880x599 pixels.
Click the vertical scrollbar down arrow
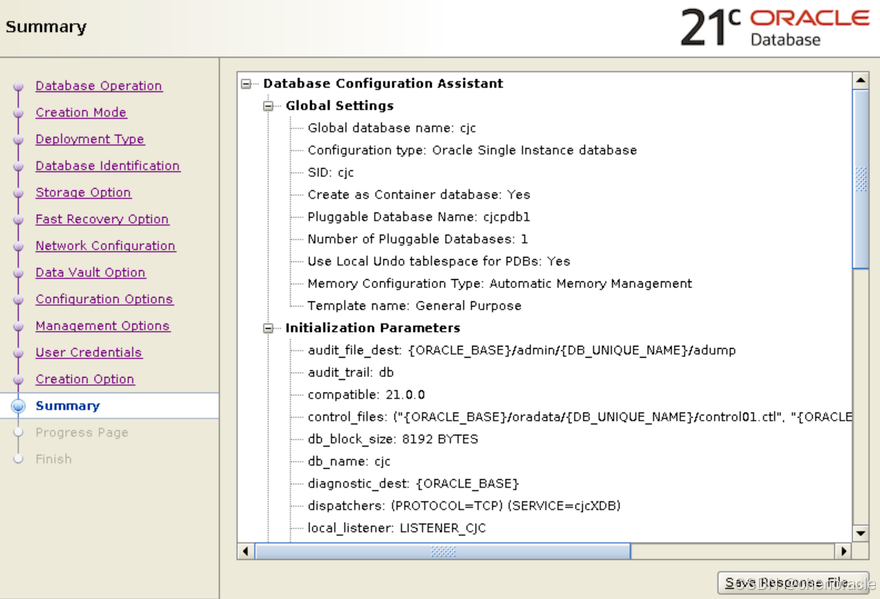[860, 533]
